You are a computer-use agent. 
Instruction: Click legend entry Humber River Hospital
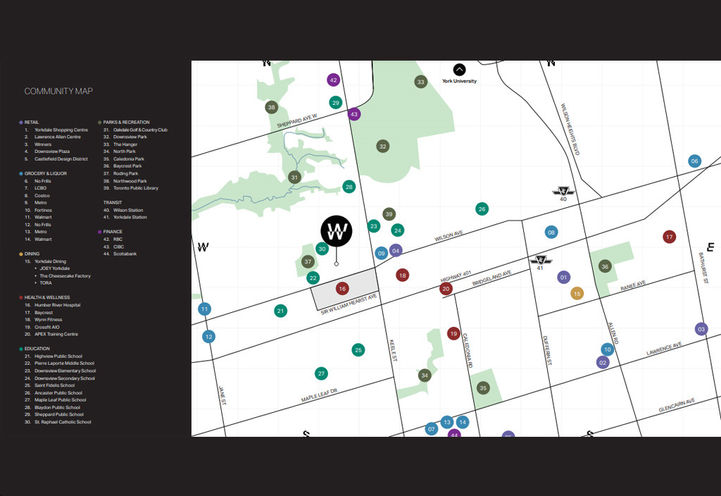coord(52,305)
